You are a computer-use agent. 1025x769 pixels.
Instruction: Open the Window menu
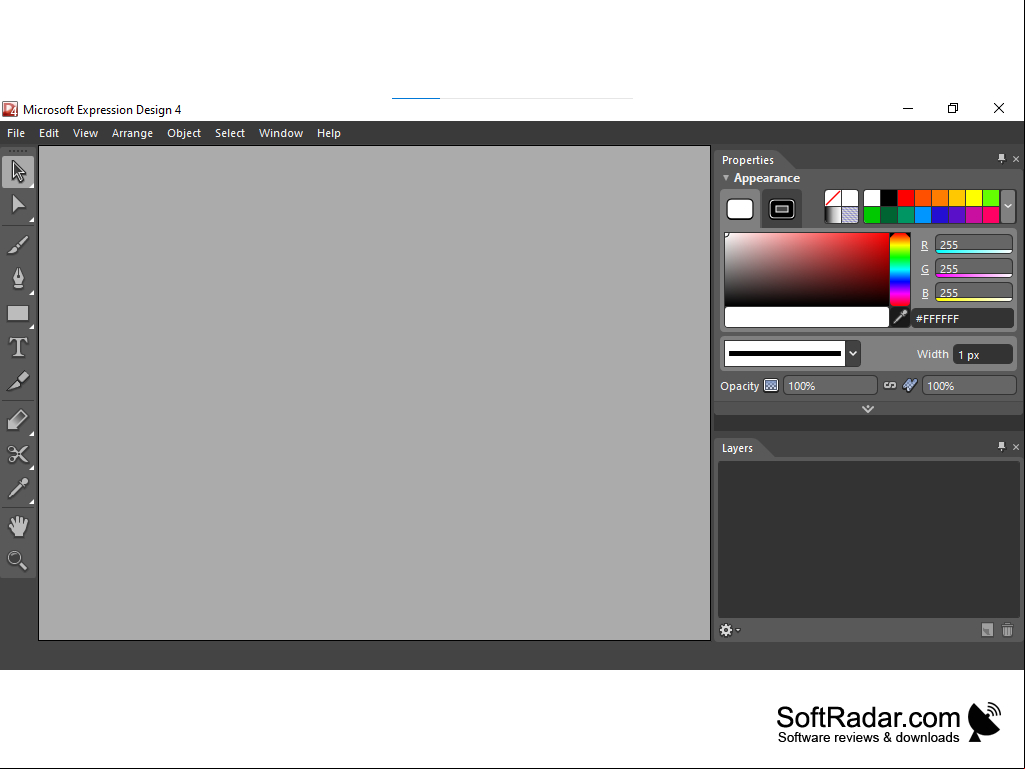[281, 133]
